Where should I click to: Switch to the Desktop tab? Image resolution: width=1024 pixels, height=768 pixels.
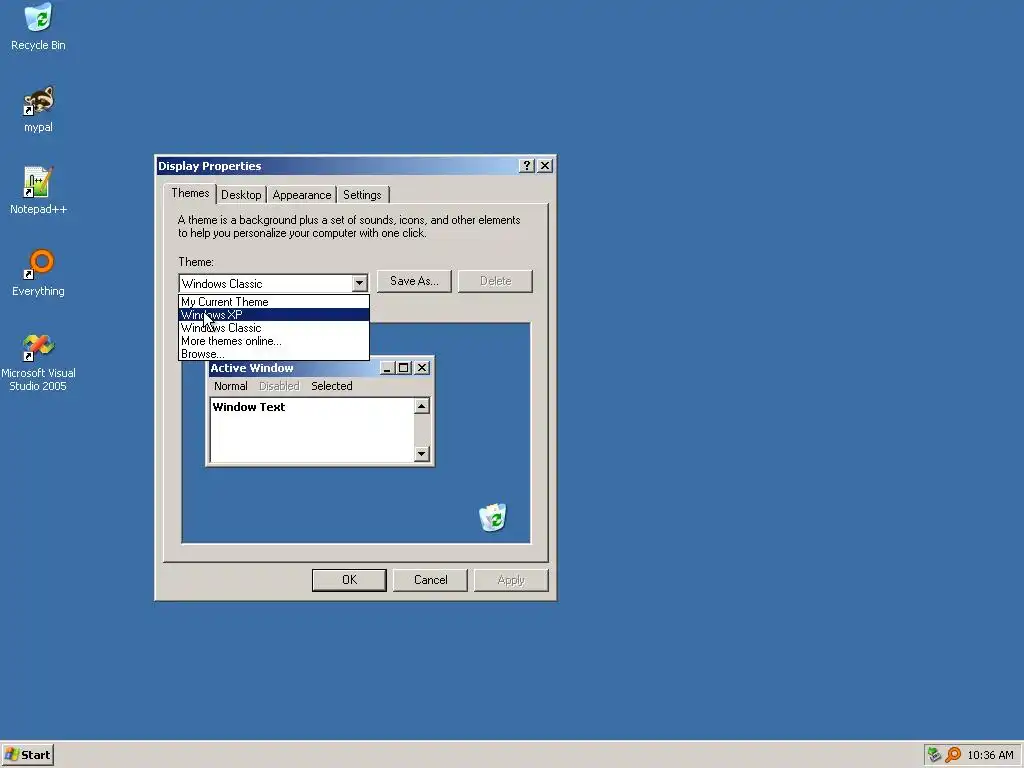[x=241, y=195]
